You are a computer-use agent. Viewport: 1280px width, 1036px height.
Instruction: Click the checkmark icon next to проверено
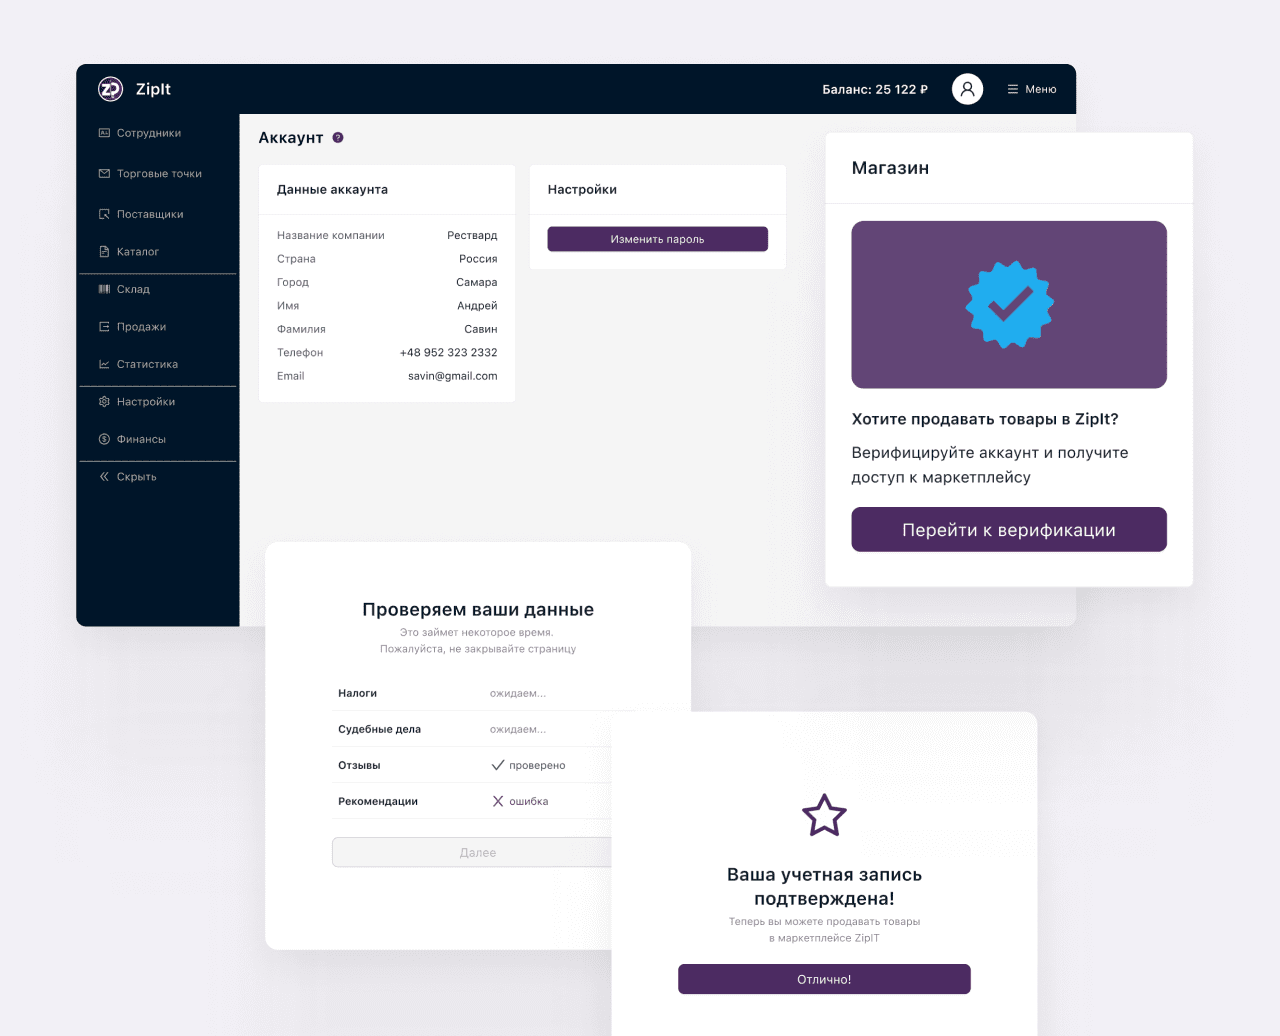click(x=498, y=765)
